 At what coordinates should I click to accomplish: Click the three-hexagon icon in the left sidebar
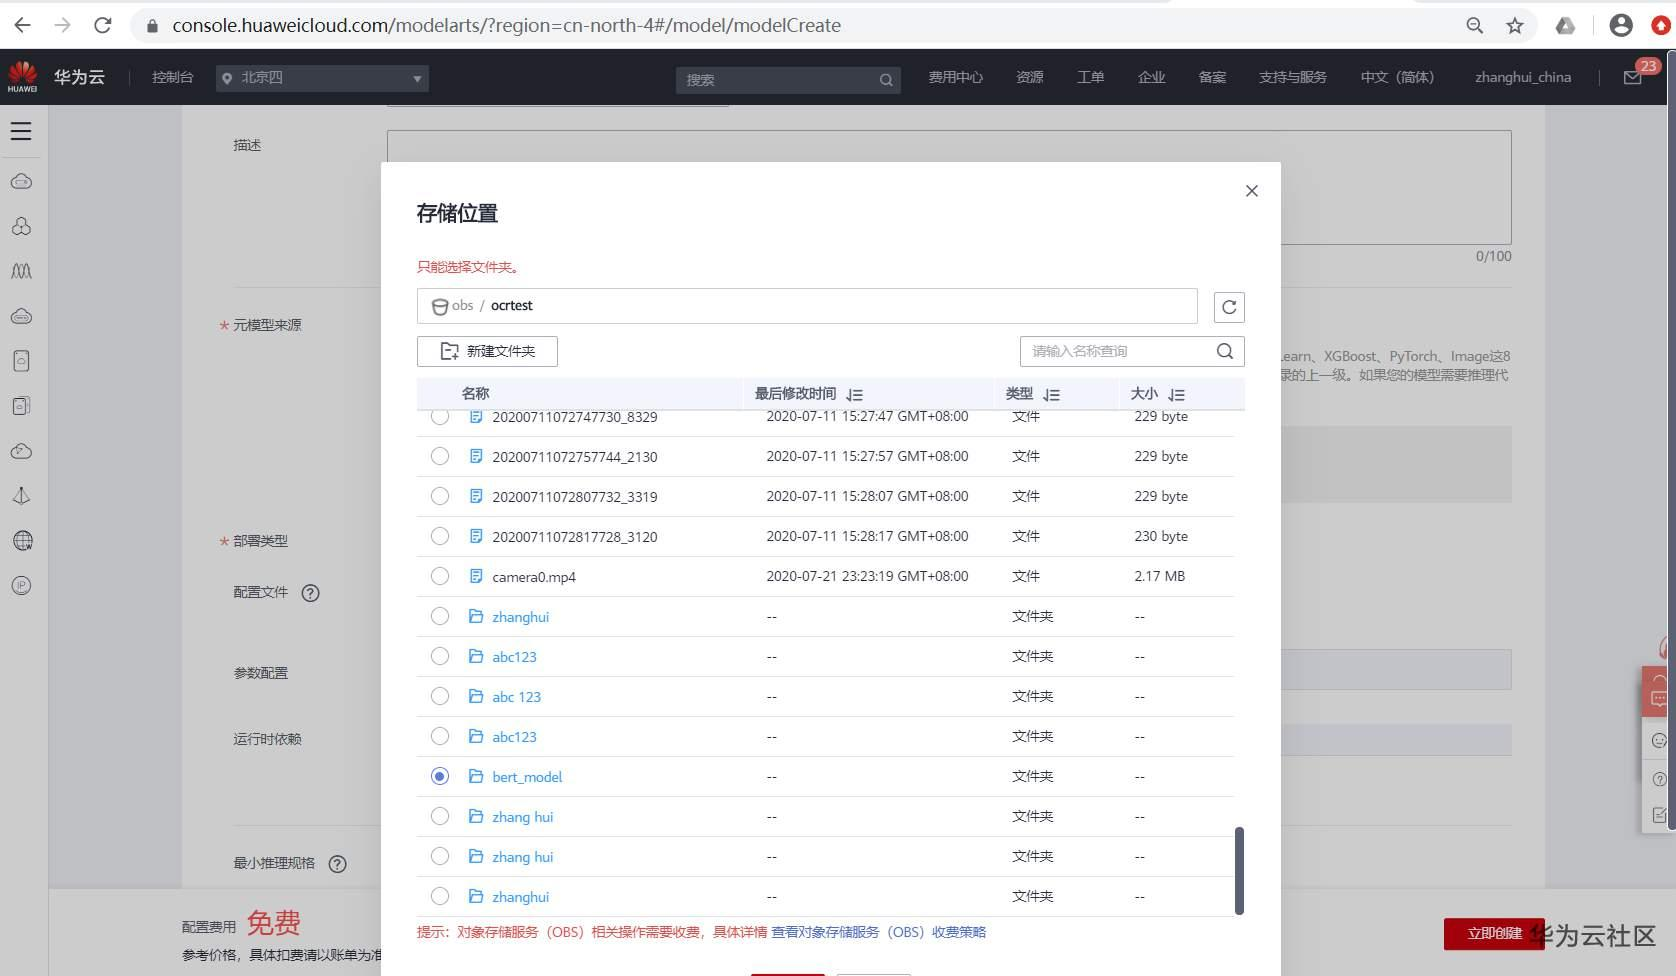pyautogui.click(x=21, y=226)
